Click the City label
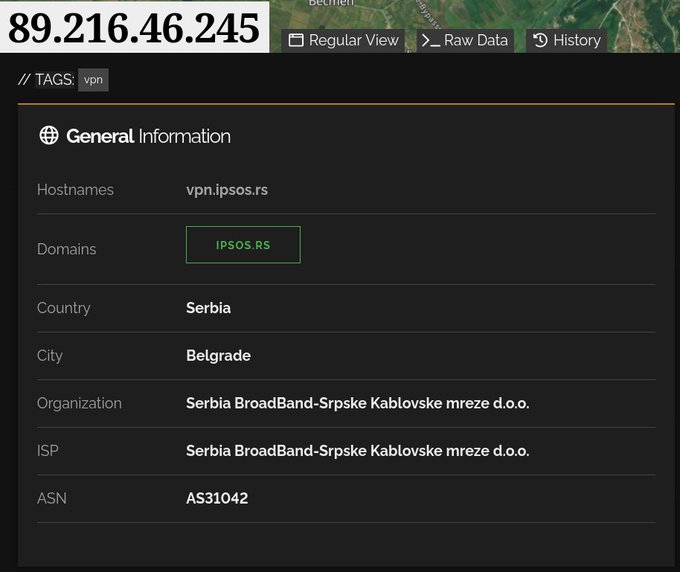Screen dimensions: 680x572 tap(50, 356)
